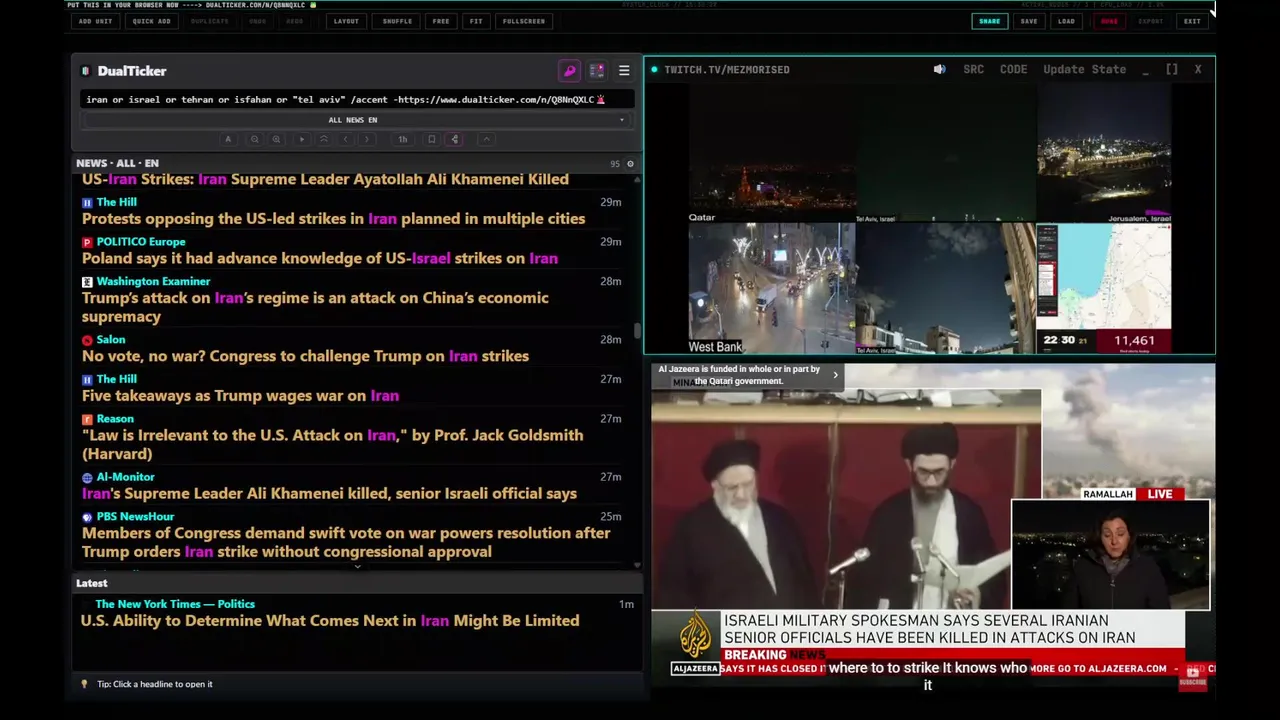1280x720 pixels.
Task: Click the double-chevron scroll-to-top icon
Action: pyautogui.click(x=324, y=139)
